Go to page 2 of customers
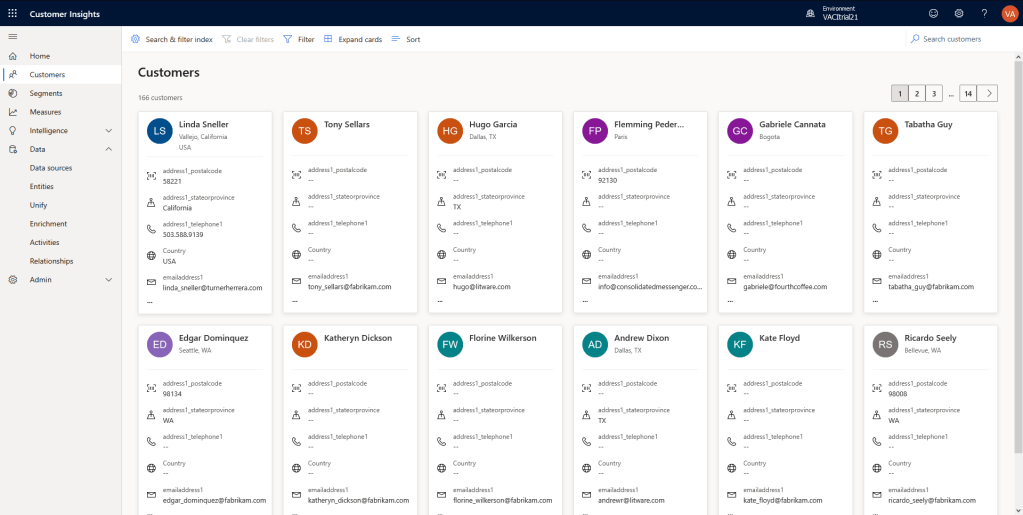1023x515 pixels. tap(916, 93)
